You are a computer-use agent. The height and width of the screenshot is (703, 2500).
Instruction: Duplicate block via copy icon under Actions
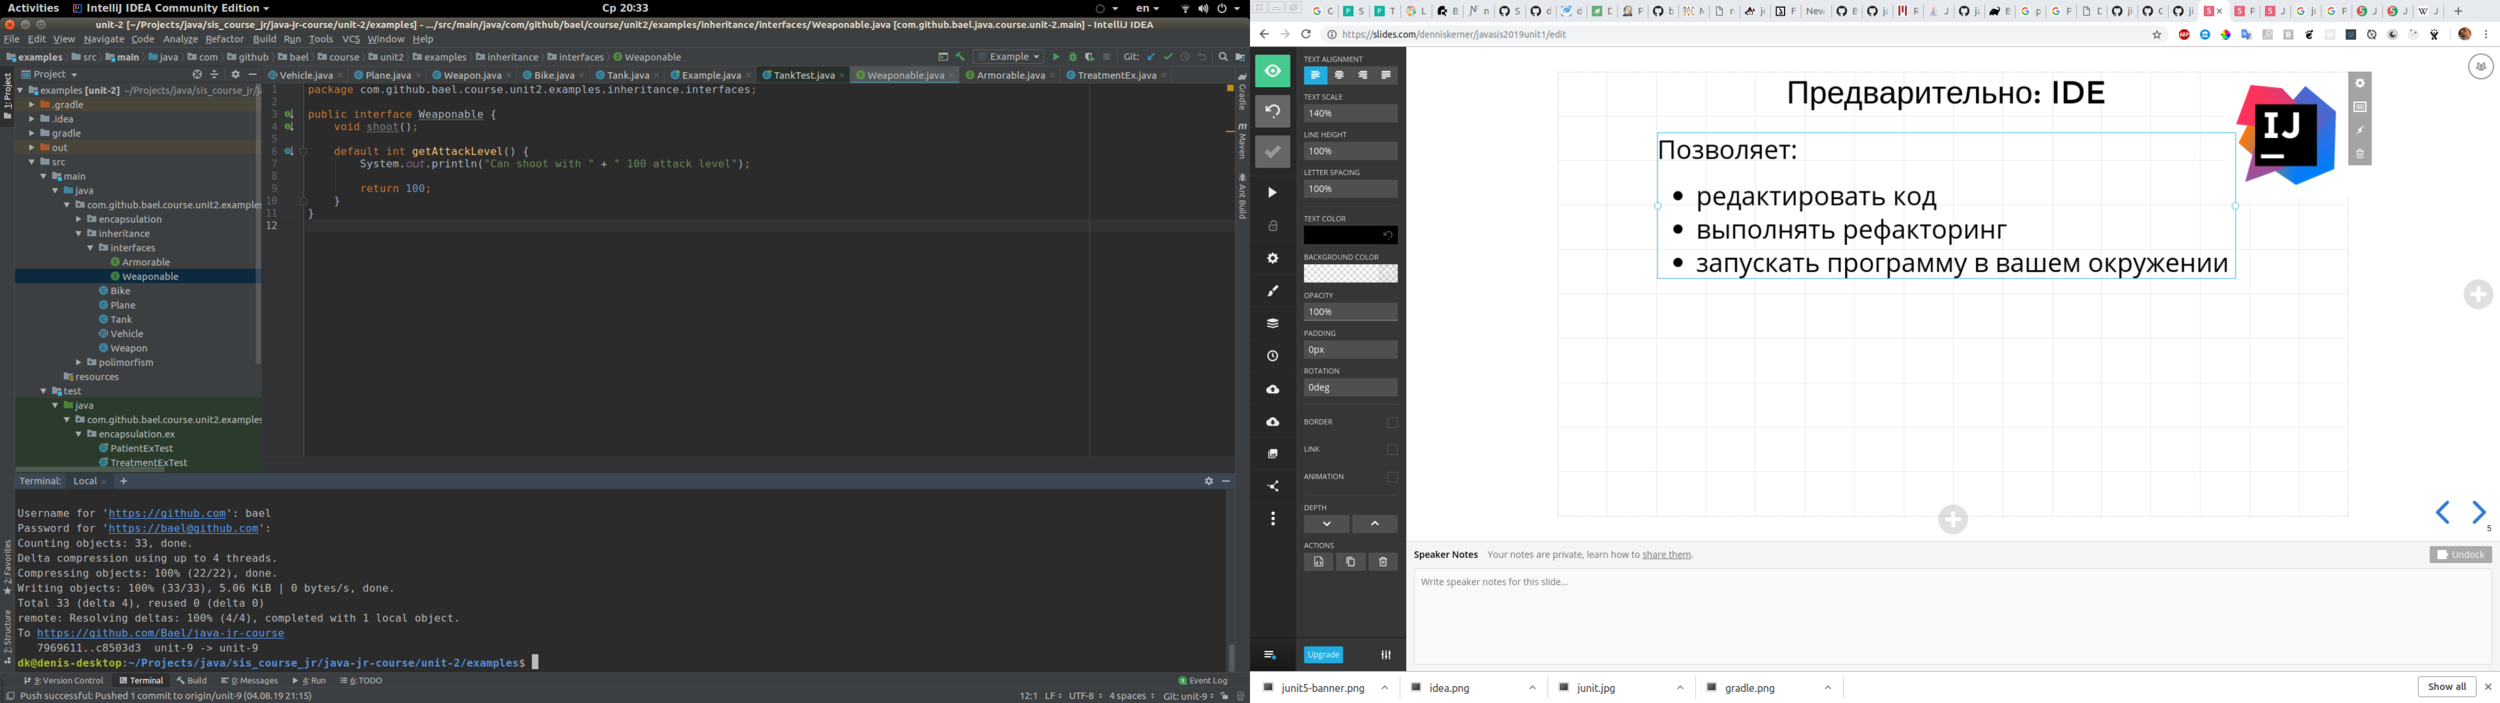1350,562
